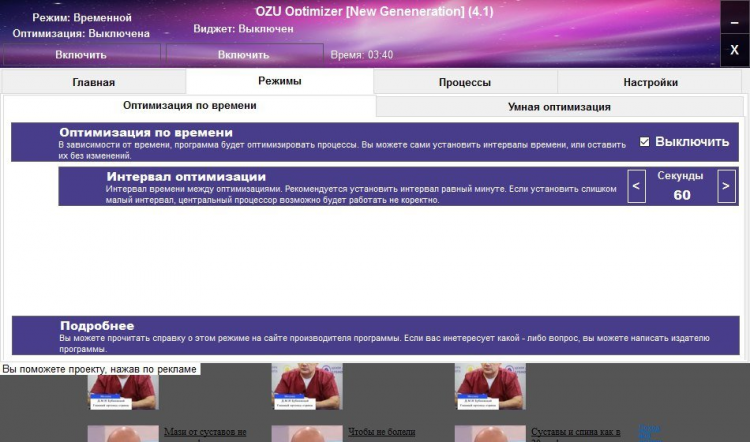Switch to Умная оптимизация sub-tab
750x442 pixels.
[559, 107]
